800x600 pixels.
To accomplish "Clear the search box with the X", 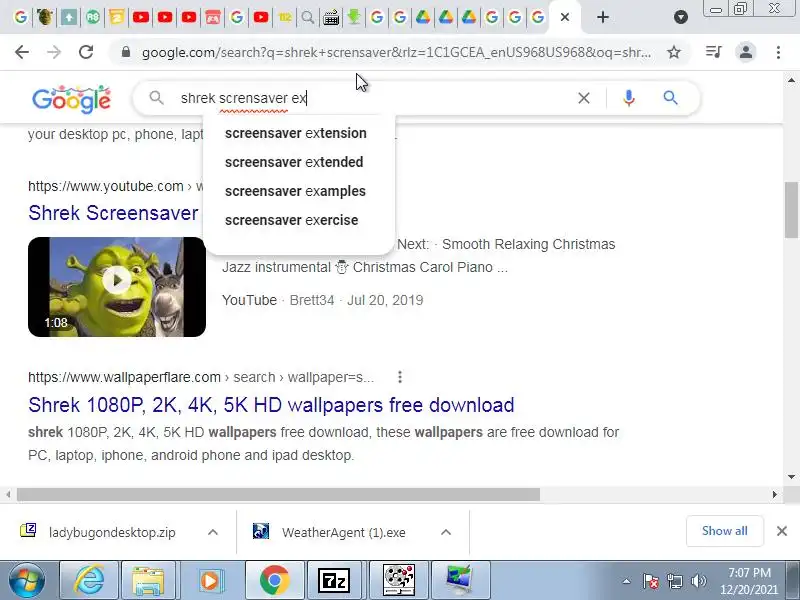I will pyautogui.click(x=584, y=98).
